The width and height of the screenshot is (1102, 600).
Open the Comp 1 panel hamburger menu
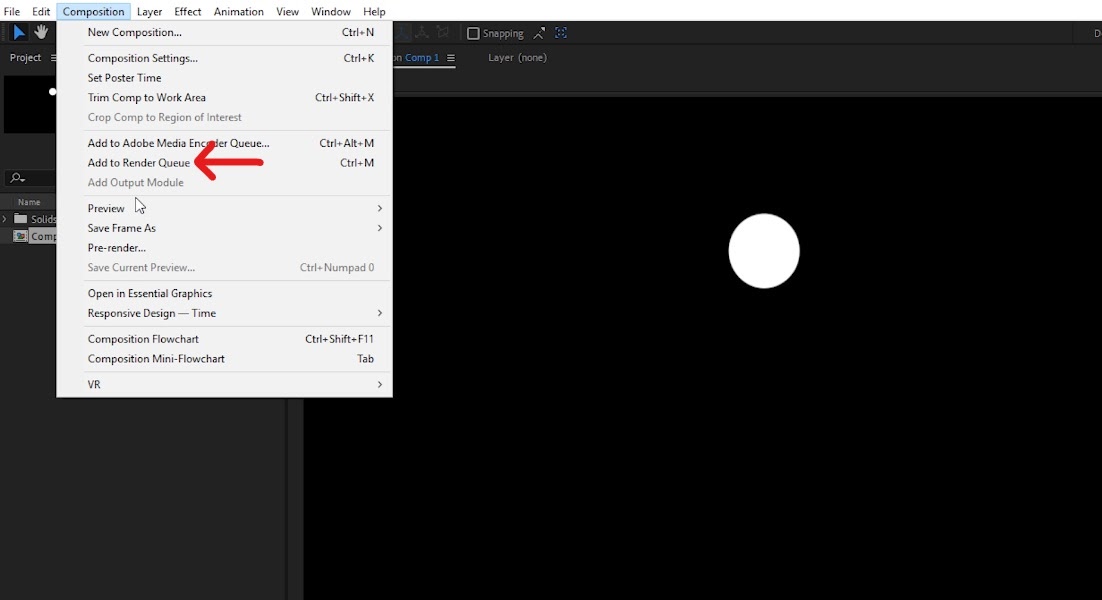coord(450,58)
